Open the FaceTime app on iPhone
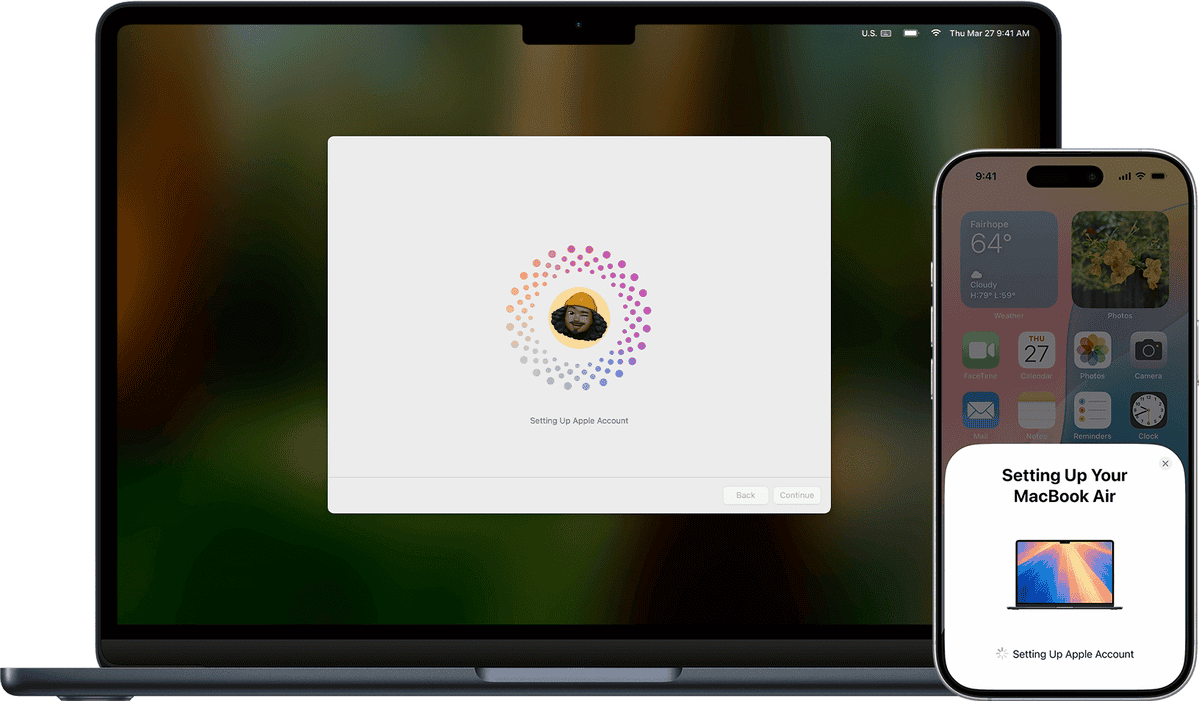The image size is (1199, 701). point(980,351)
